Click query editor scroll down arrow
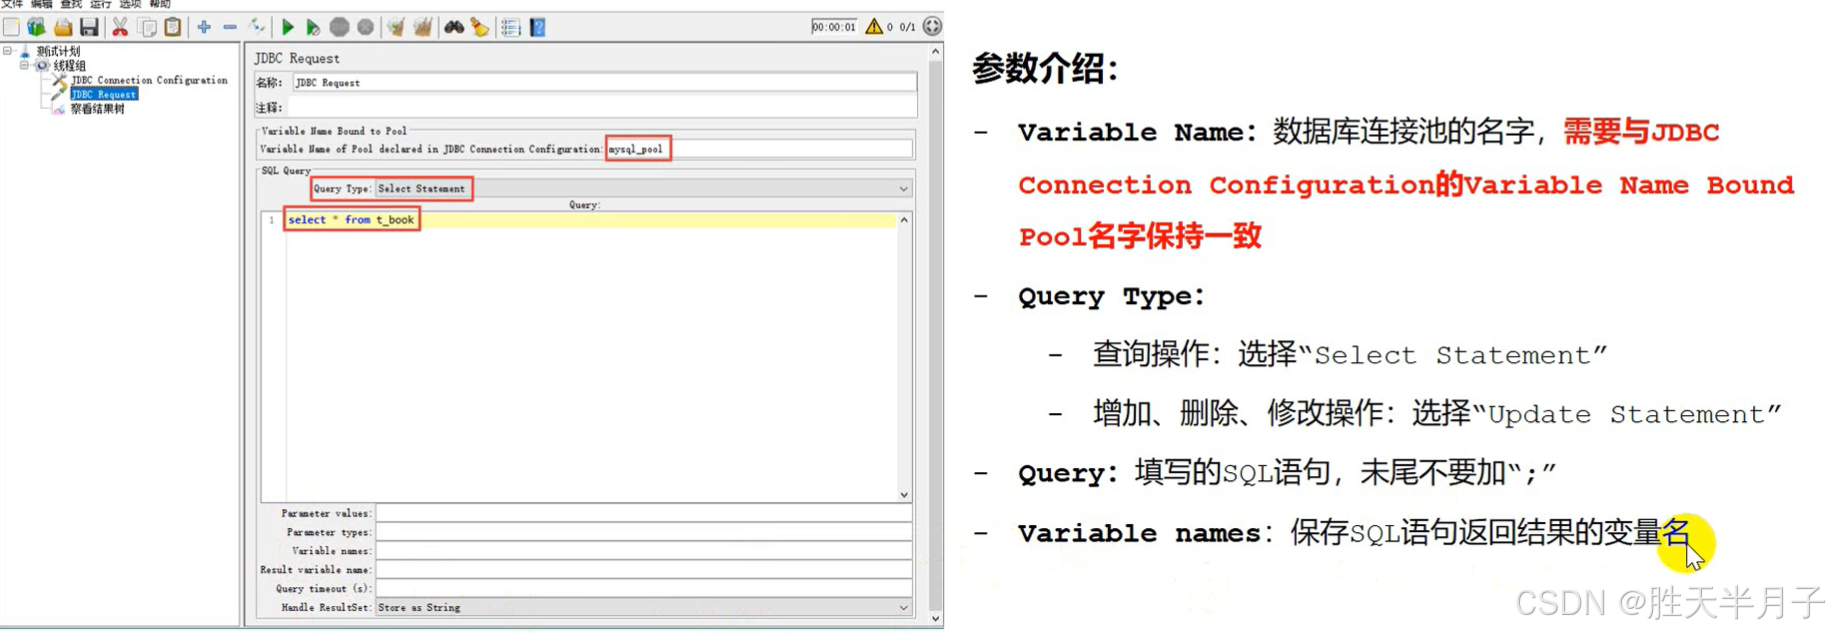This screenshot has width=1830, height=635. click(x=904, y=495)
